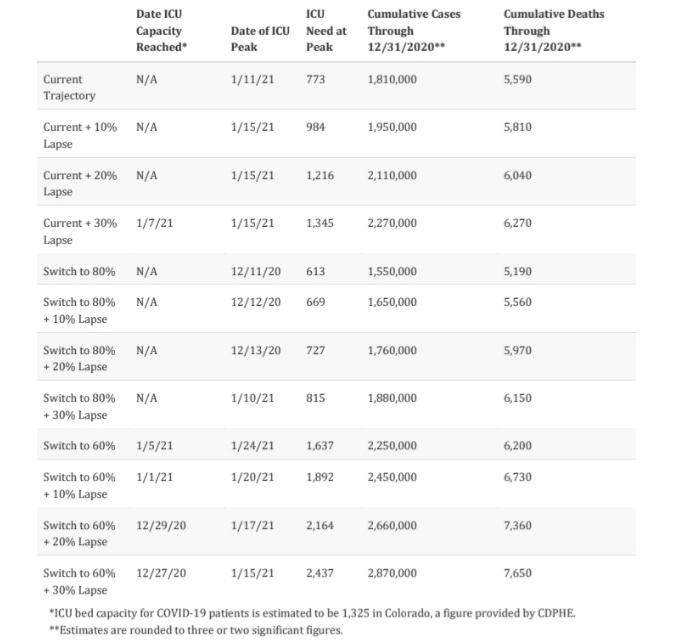This screenshot has width=673, height=643.
Task: Select the 'Date of ICU Peak' header
Action: (x=260, y=38)
